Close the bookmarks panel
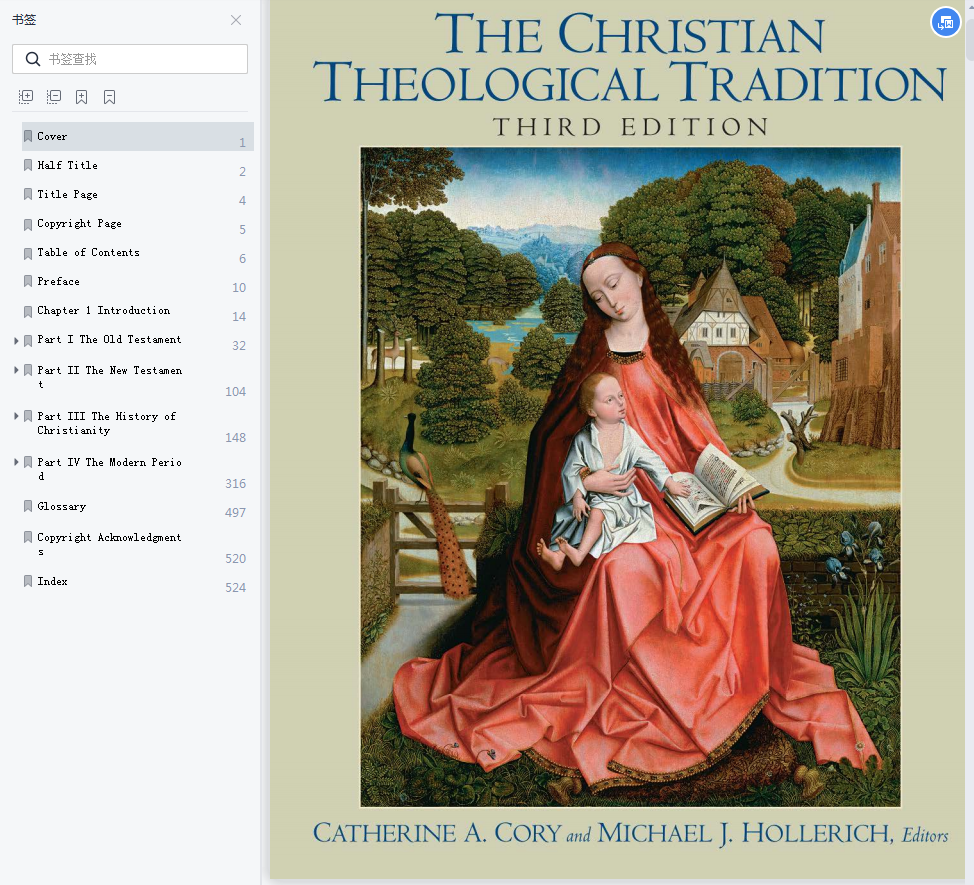The image size is (974, 885). (236, 20)
